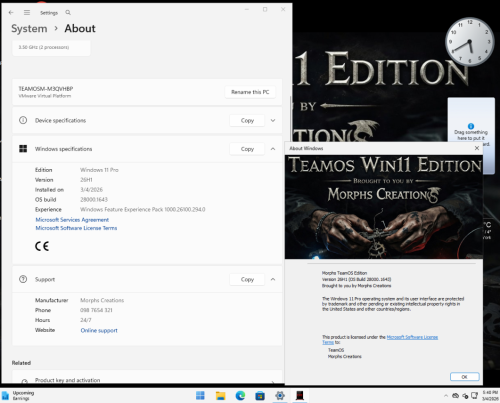Click the Settings search magnifier icon
The width and height of the screenshot is (500, 403).
(x=68, y=13)
